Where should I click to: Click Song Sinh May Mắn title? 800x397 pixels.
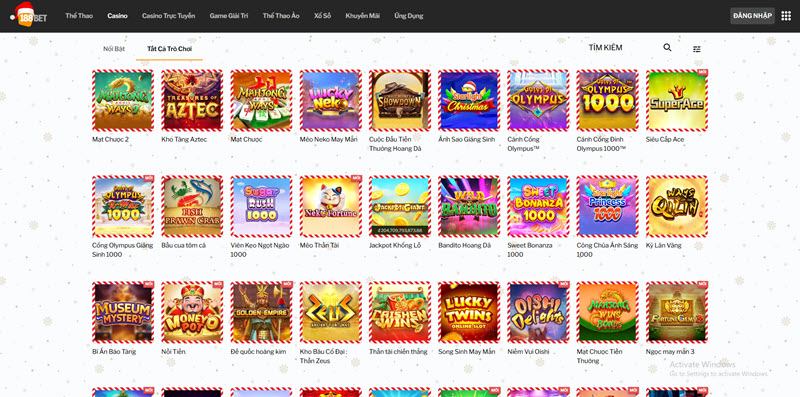467,352
